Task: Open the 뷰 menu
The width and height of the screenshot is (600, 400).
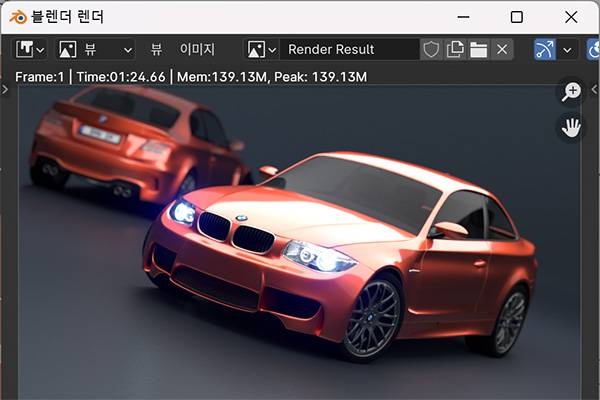Action: tap(156, 49)
